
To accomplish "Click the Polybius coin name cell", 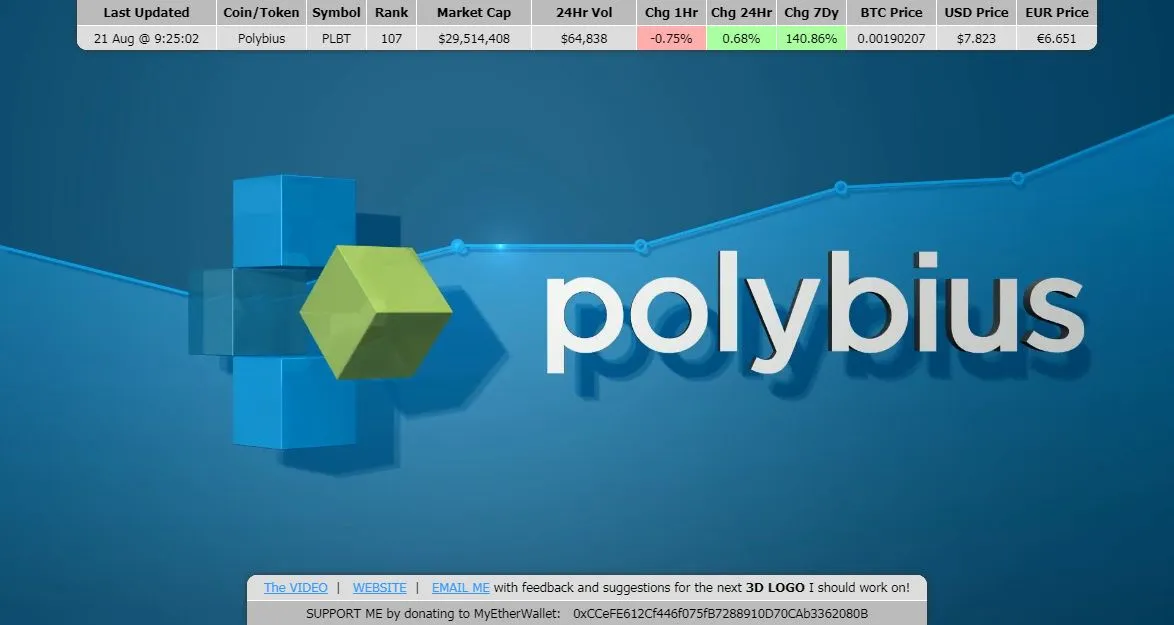I will pyautogui.click(x=261, y=38).
